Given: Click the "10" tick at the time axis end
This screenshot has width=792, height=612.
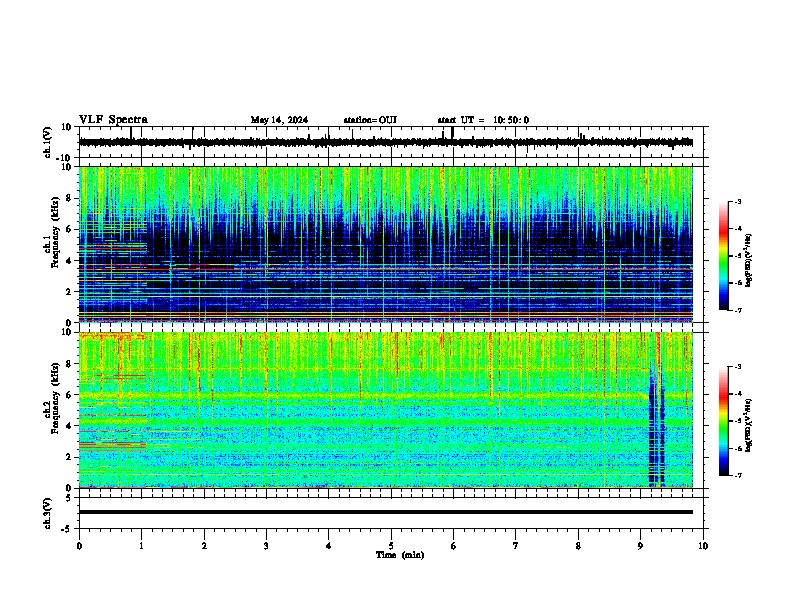Looking at the screenshot, I should click(x=703, y=546).
